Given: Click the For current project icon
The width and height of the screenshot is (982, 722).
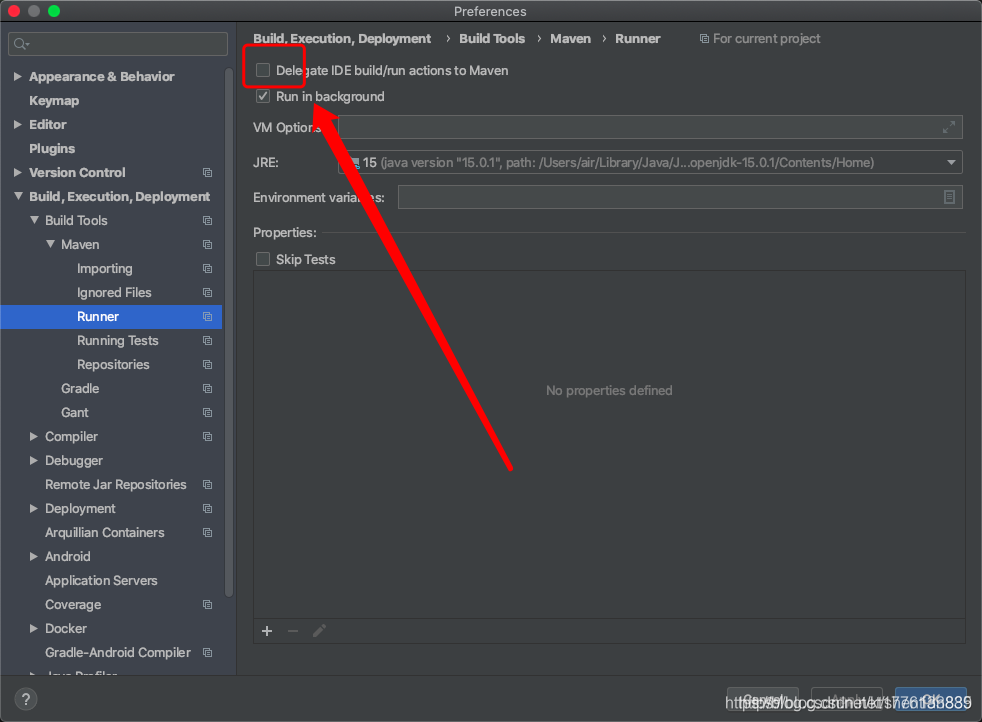Looking at the screenshot, I should point(707,38).
